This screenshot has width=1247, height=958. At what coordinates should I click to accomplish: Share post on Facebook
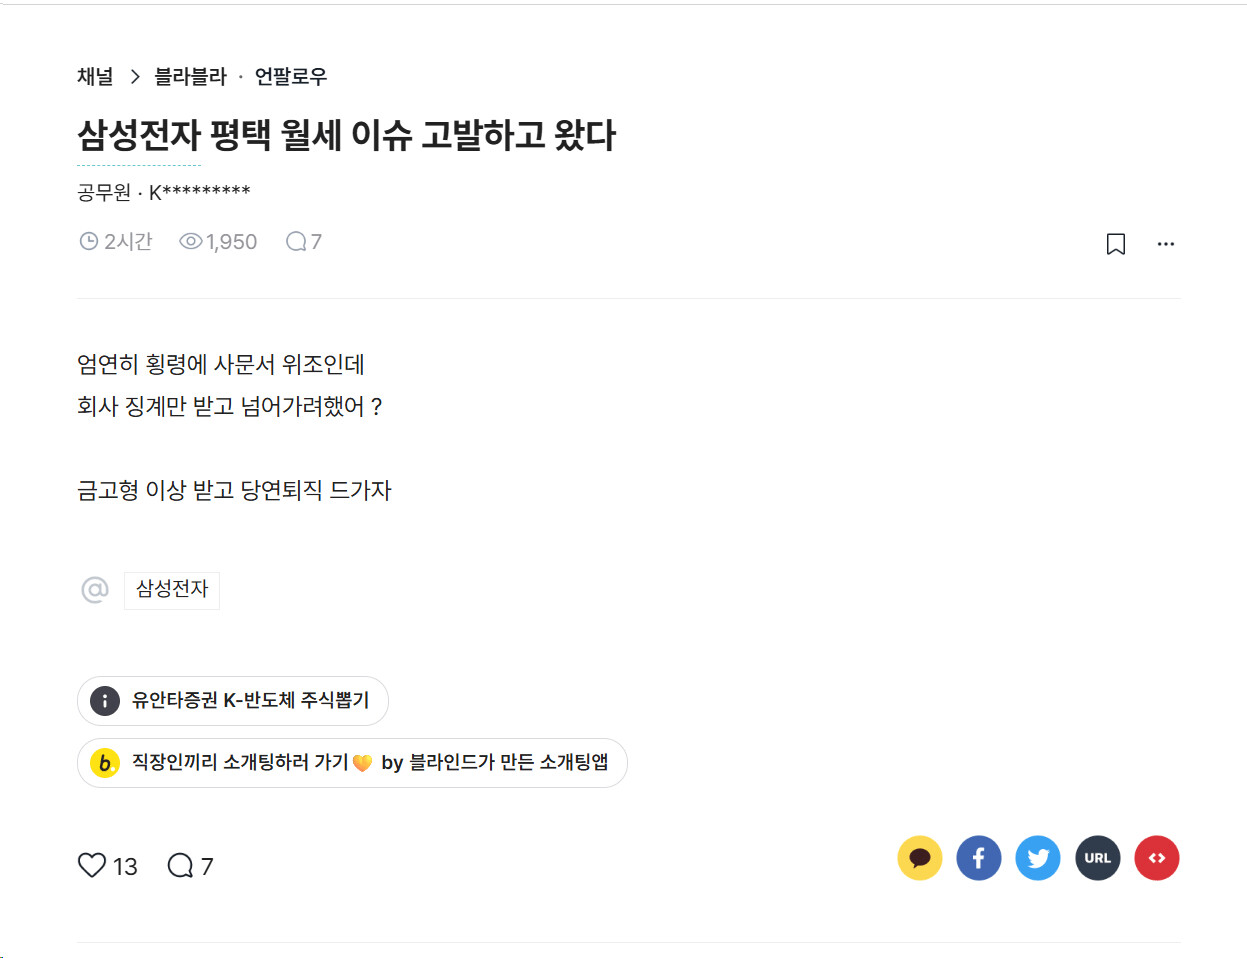pyautogui.click(x=979, y=858)
